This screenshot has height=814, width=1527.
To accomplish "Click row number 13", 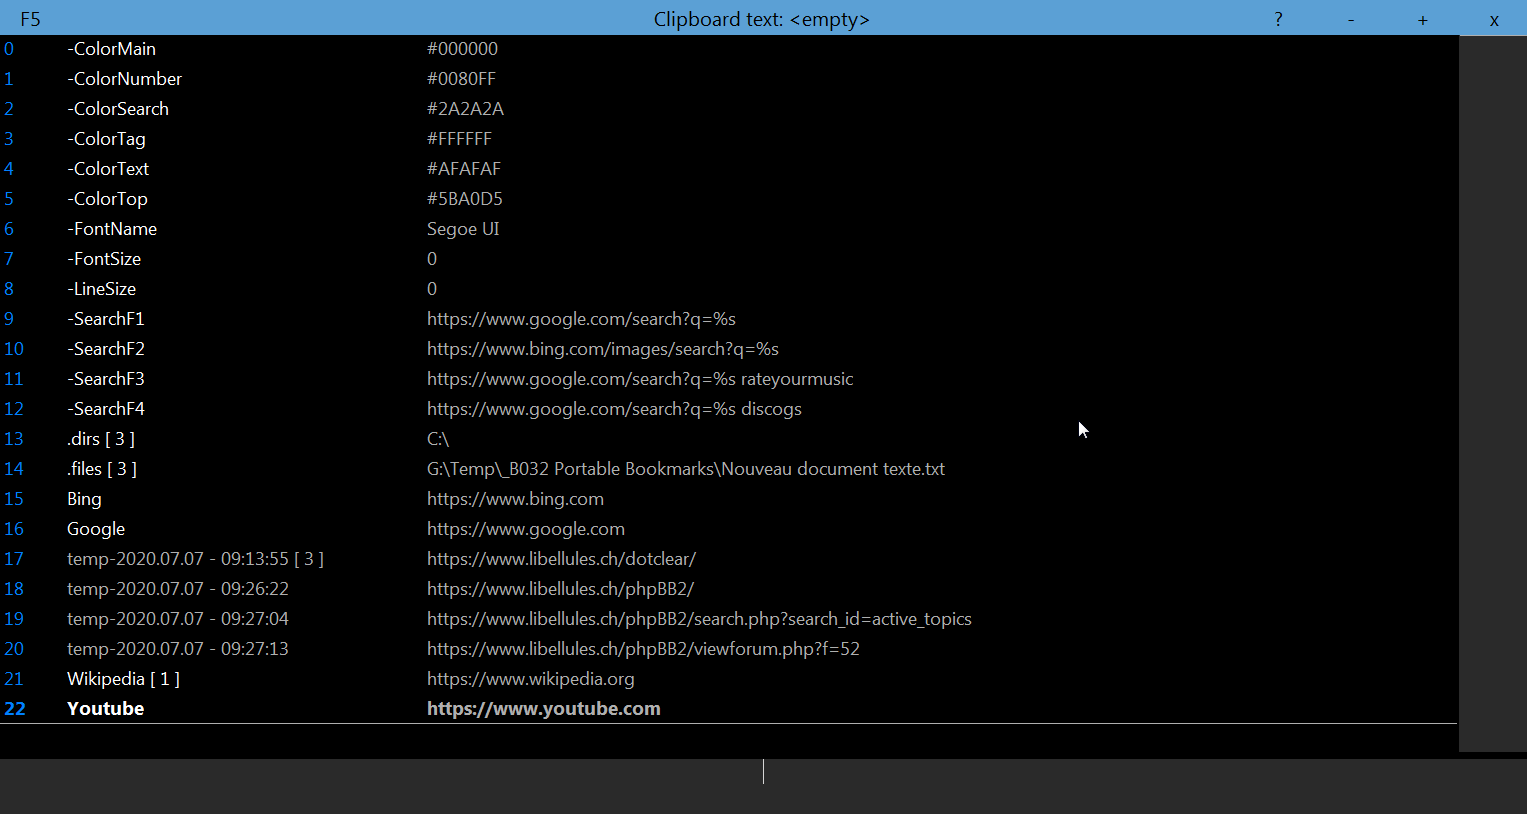I will [14, 439].
